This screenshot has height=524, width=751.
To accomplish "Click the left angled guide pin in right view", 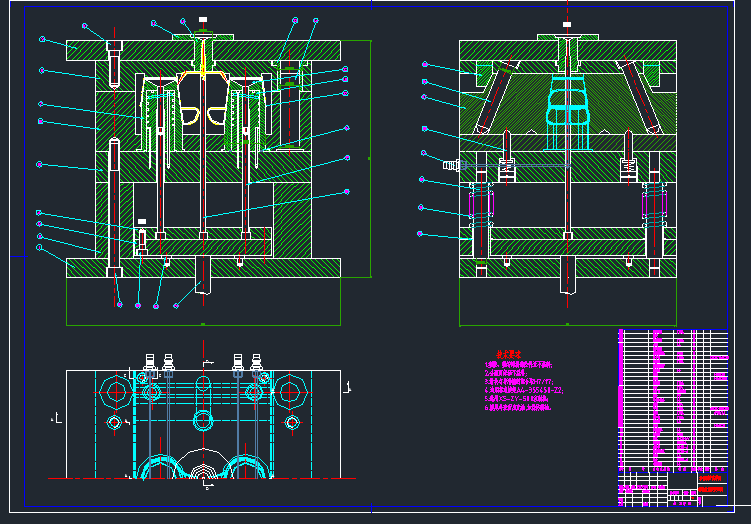I will click(495, 97).
